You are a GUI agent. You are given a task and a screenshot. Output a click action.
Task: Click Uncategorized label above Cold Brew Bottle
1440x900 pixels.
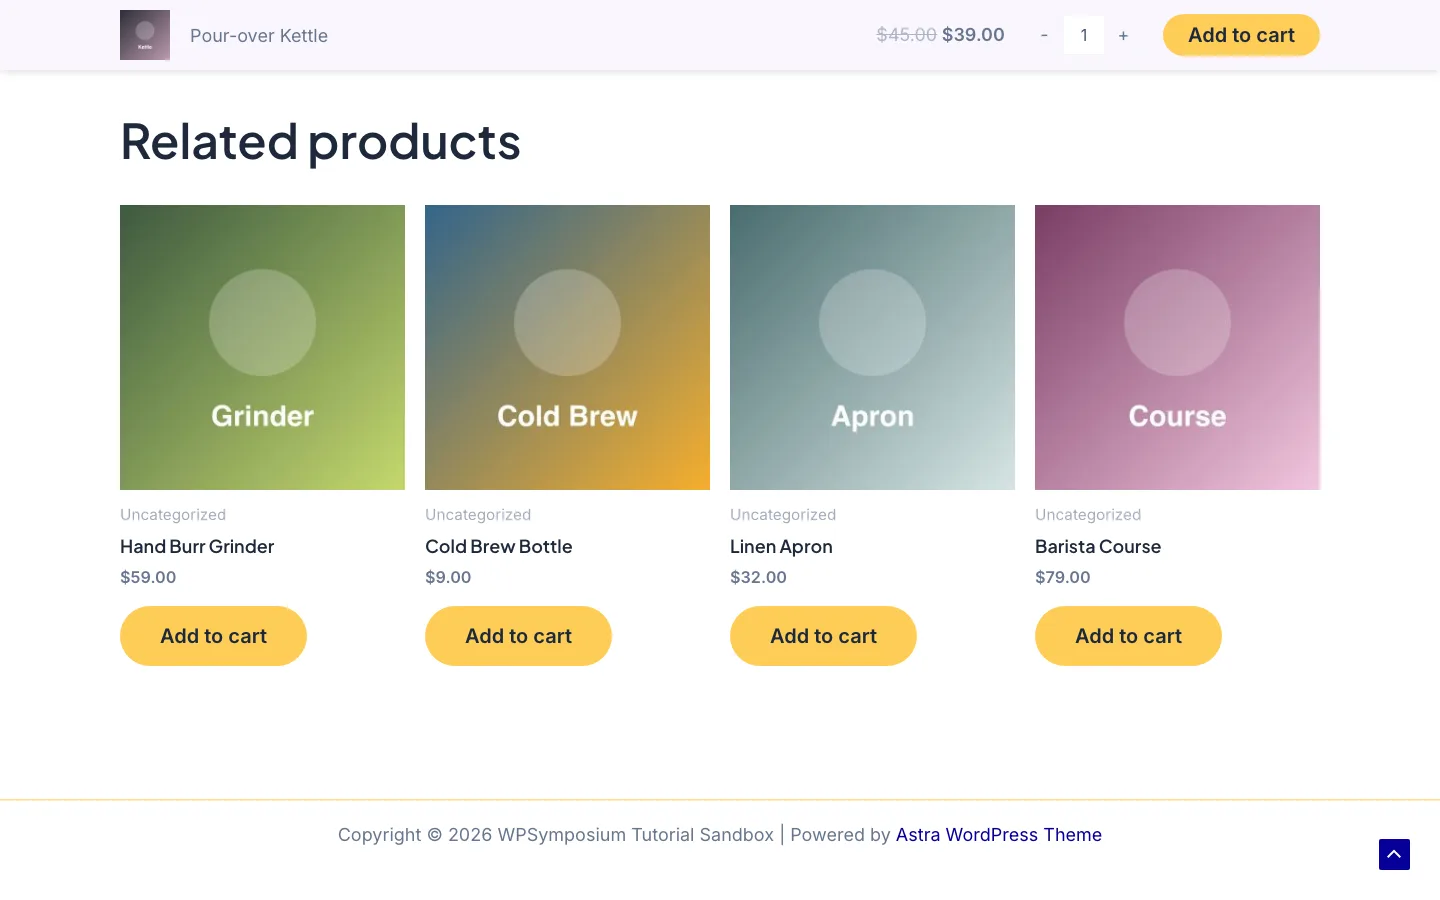(478, 515)
